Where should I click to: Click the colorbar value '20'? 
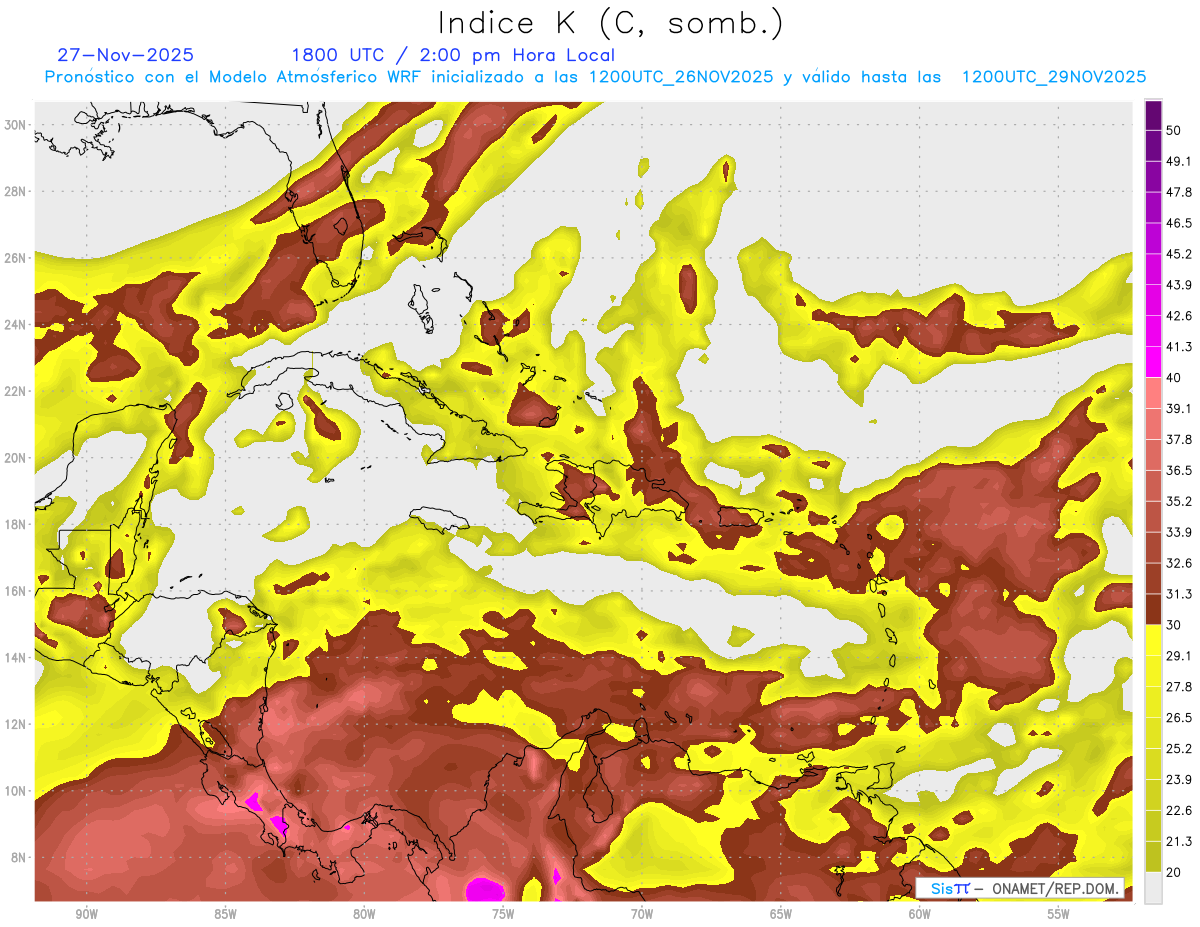pyautogui.click(x=1174, y=873)
